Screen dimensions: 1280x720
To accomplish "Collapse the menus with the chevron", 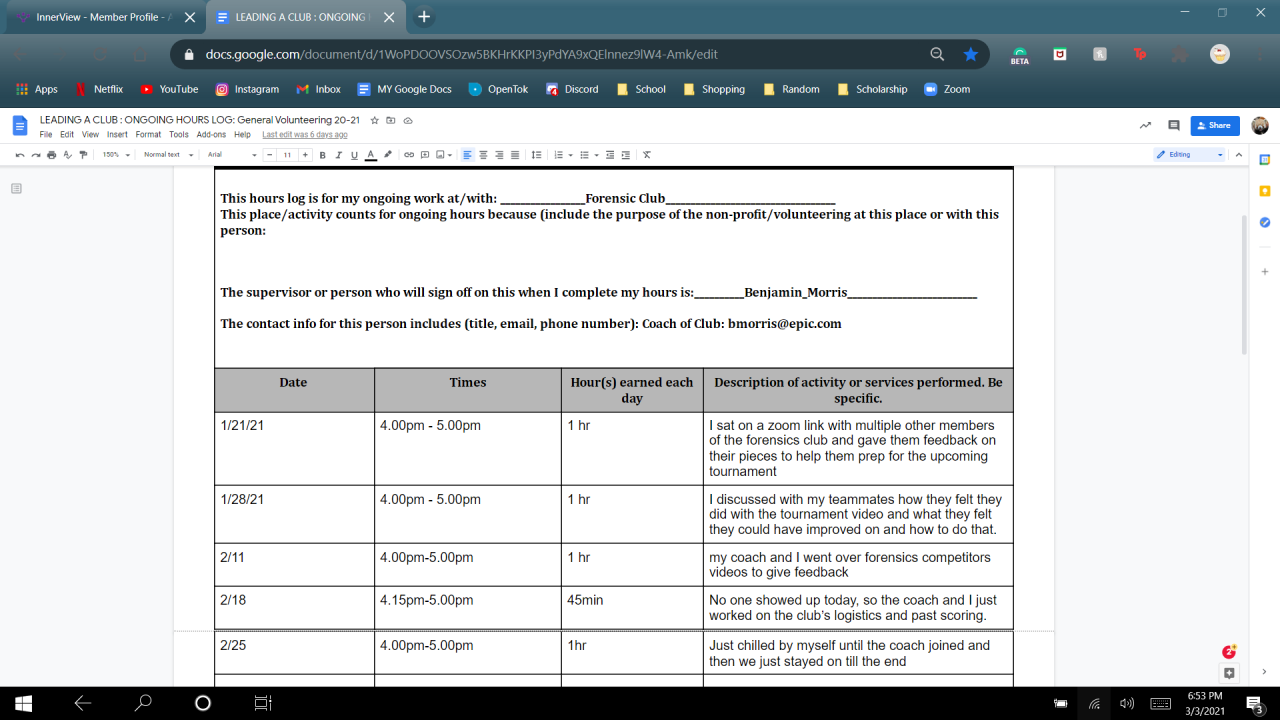I will 1239,155.
